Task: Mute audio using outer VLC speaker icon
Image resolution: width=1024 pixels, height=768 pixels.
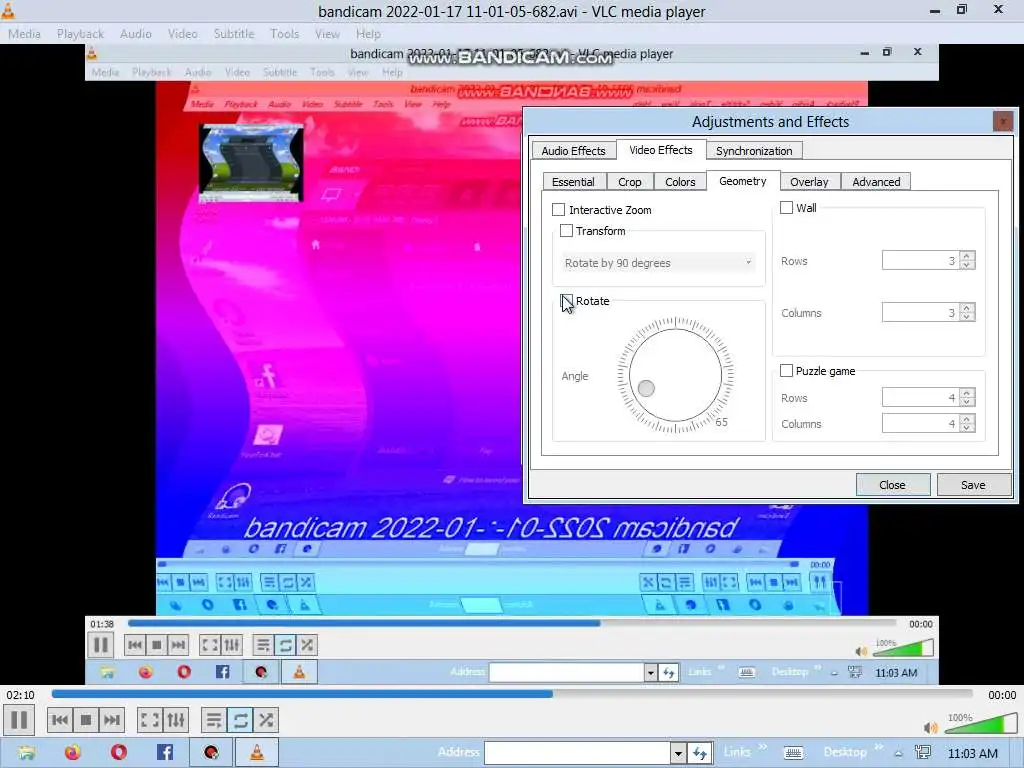Action: (931, 728)
